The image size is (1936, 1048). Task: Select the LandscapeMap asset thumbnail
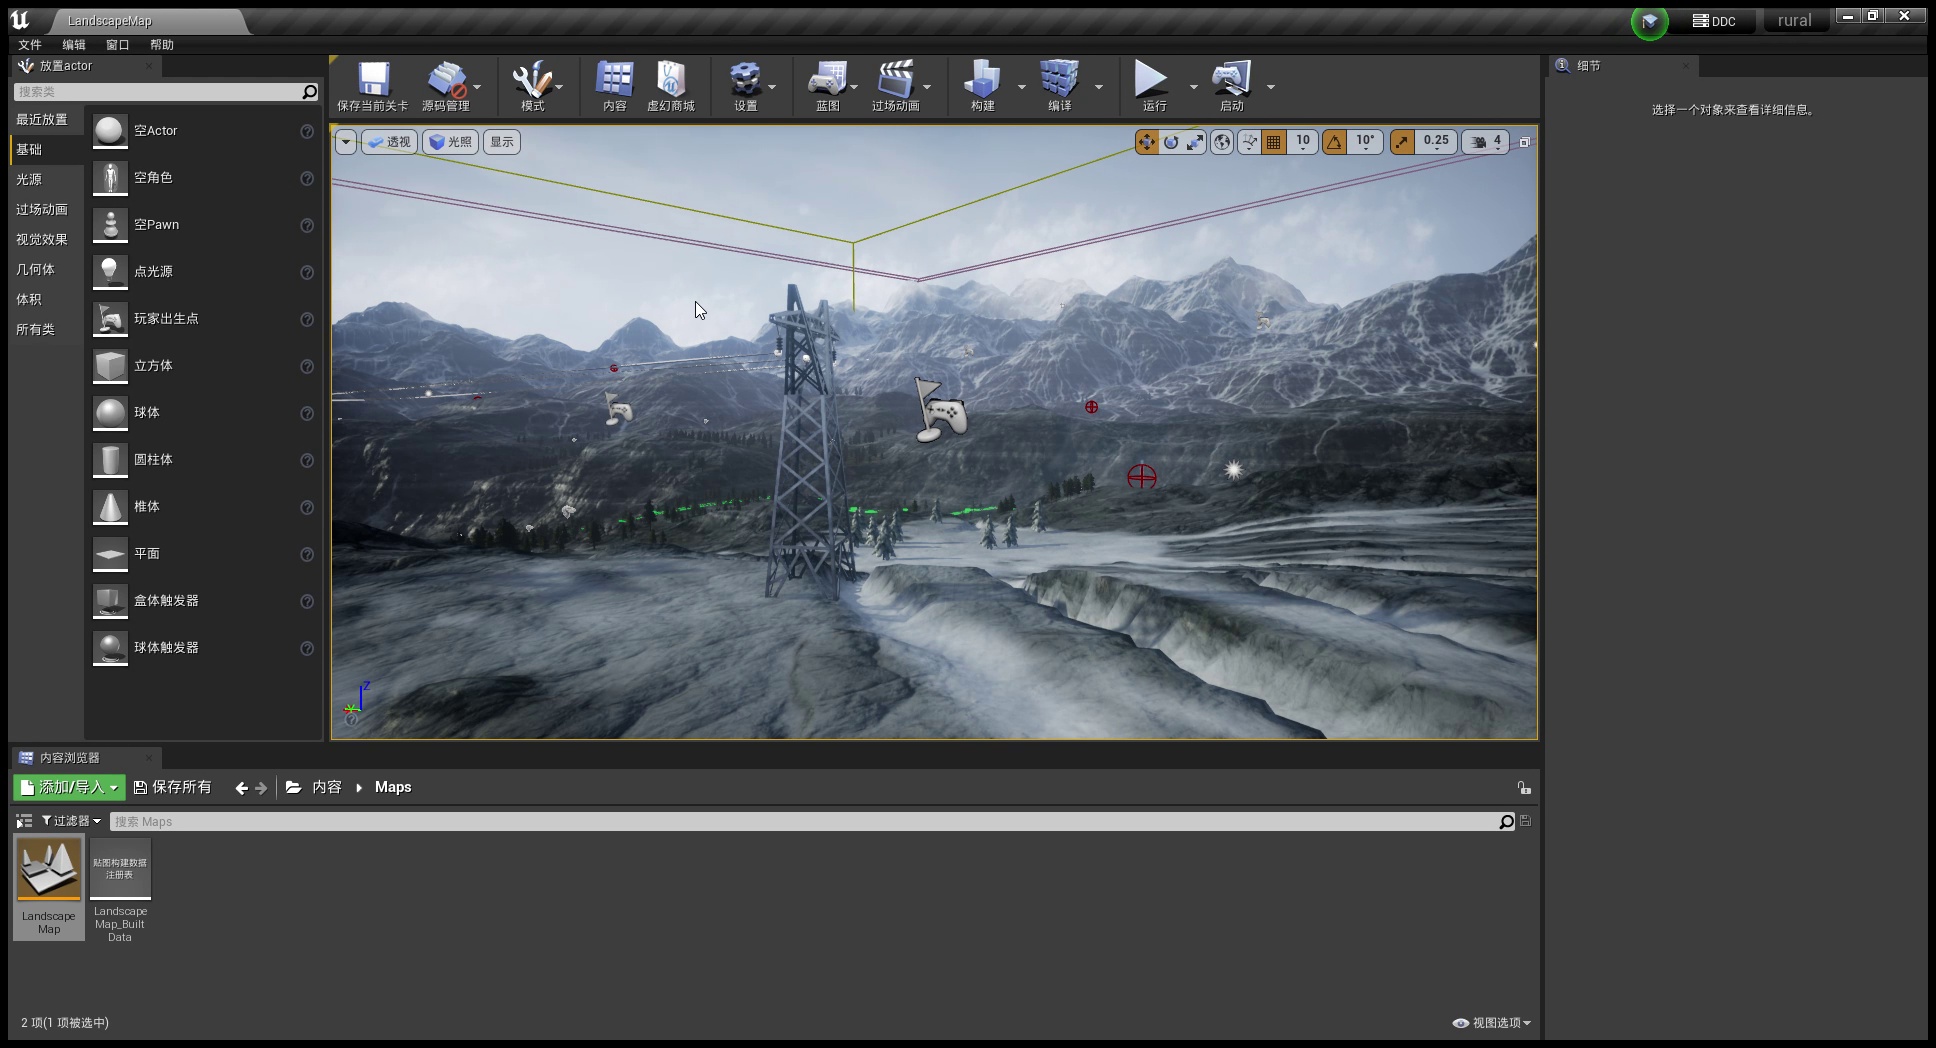coord(49,870)
